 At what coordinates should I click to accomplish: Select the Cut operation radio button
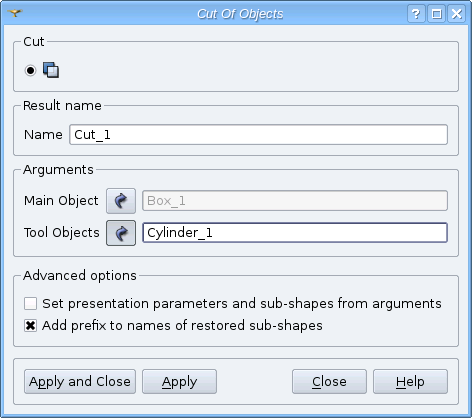(30, 71)
